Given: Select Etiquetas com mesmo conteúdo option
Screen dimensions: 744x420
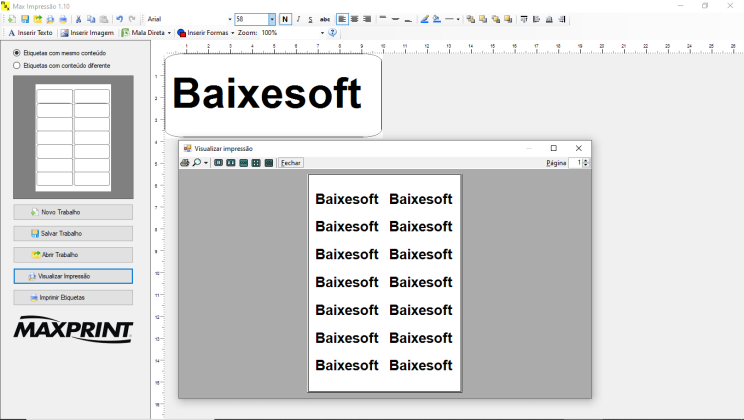Looking at the screenshot, I should point(60,53).
